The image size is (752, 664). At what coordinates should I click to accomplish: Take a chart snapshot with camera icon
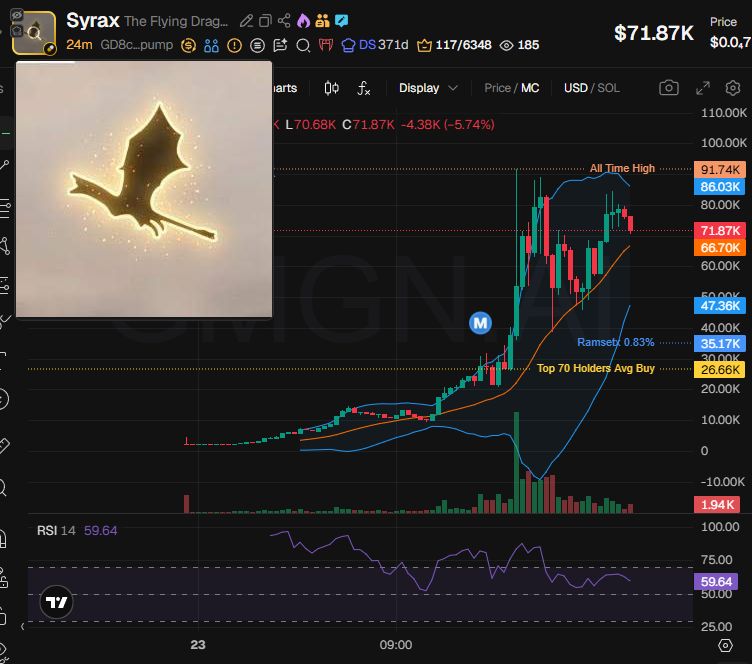pos(669,88)
